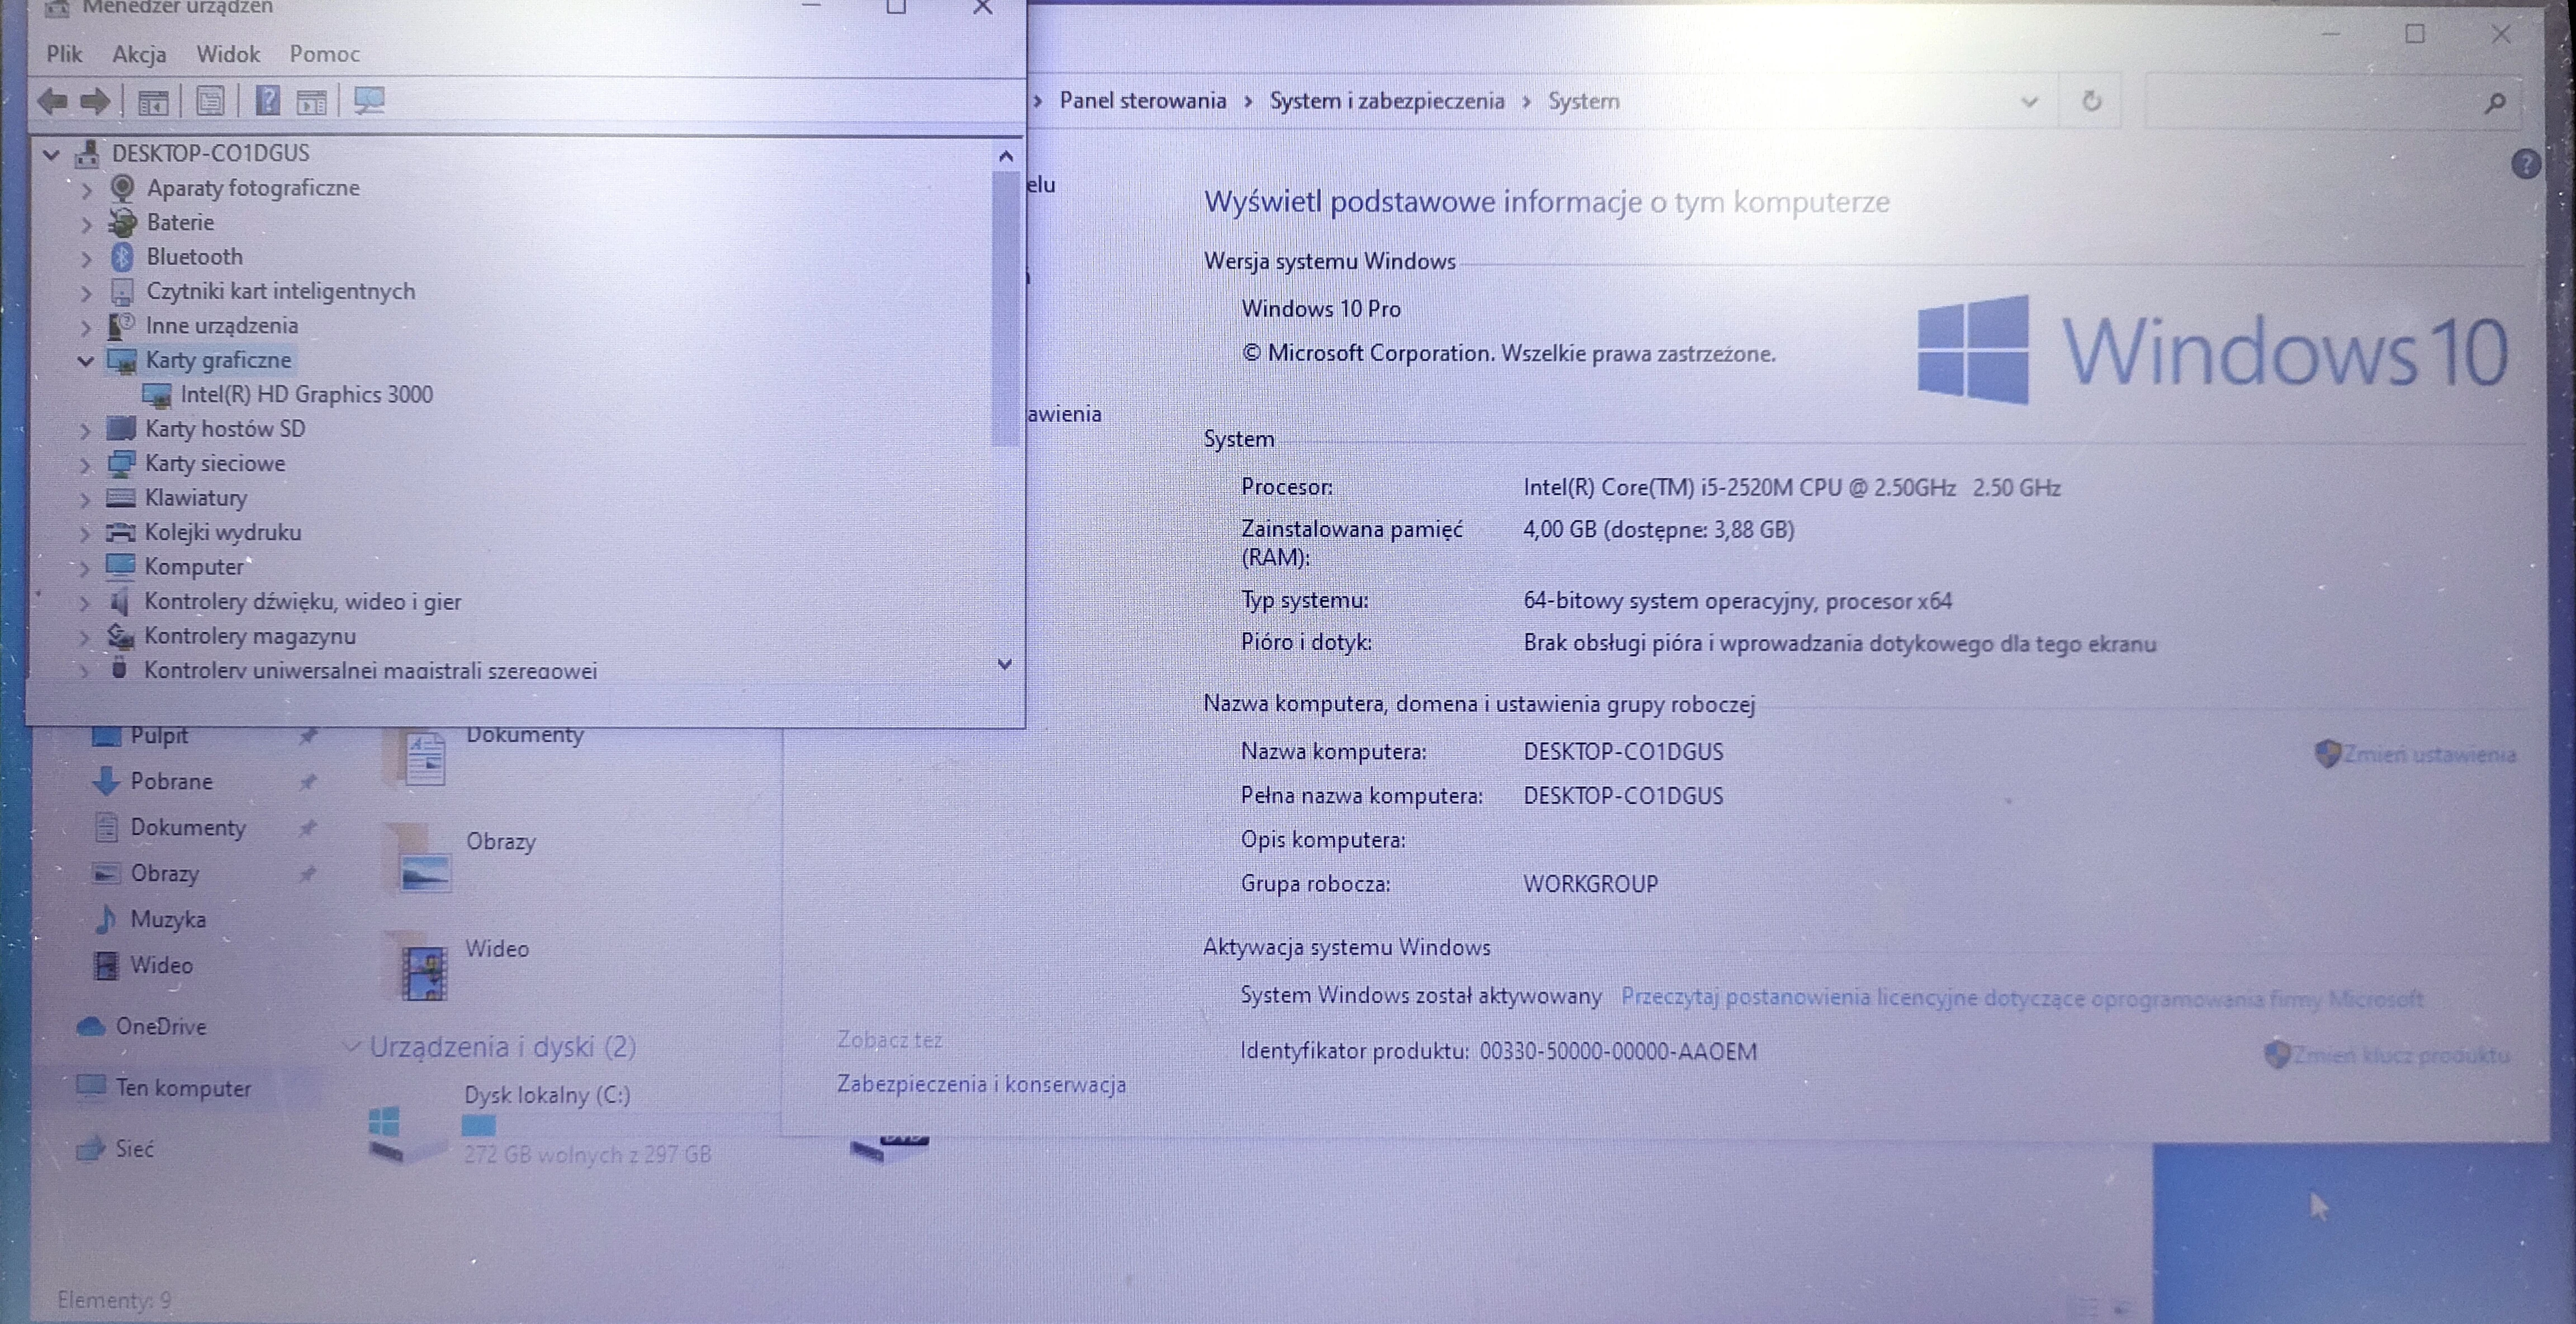Viewport: 2576px width, 1324px height.
Task: Click help icon in System window
Action: (2526, 164)
